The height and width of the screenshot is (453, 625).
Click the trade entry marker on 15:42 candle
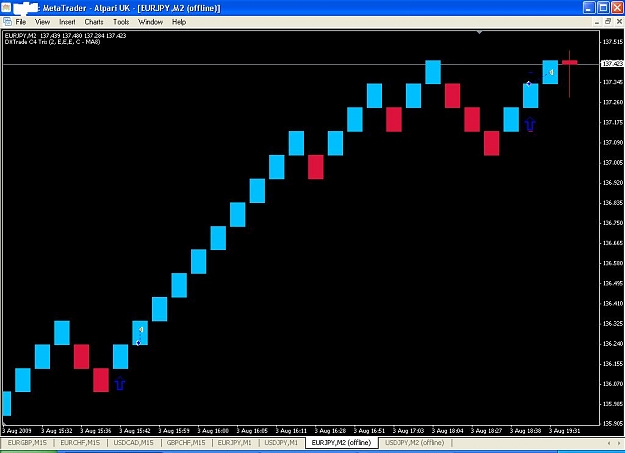coord(138,343)
